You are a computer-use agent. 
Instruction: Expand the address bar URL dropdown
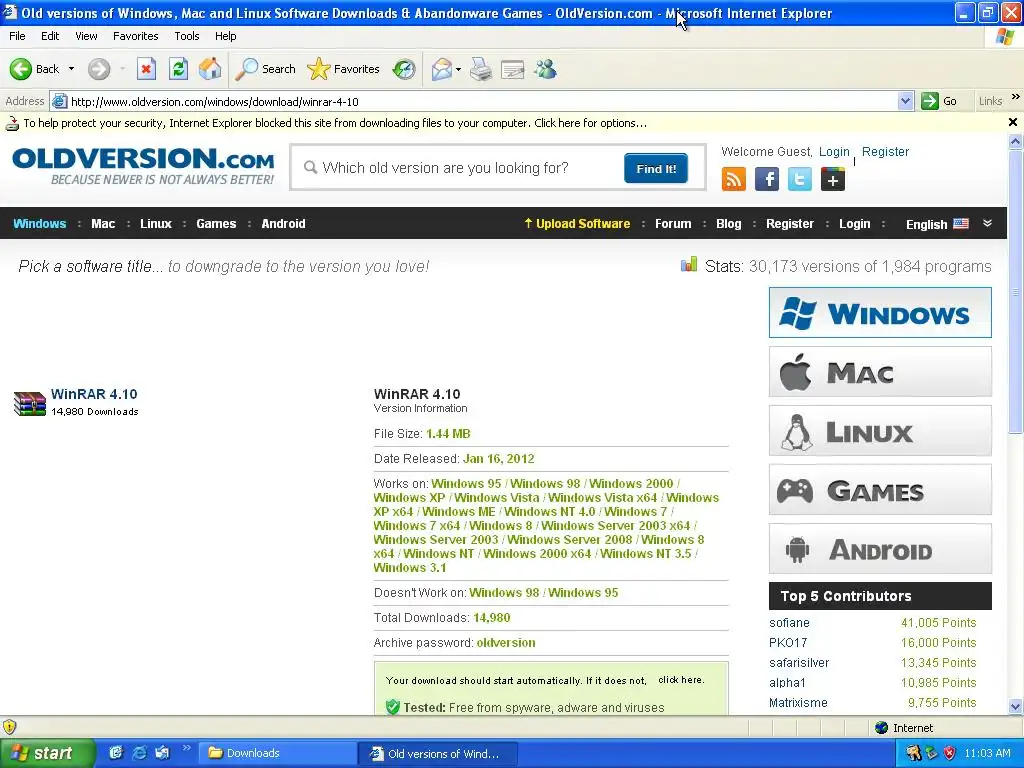pyautogui.click(x=905, y=101)
